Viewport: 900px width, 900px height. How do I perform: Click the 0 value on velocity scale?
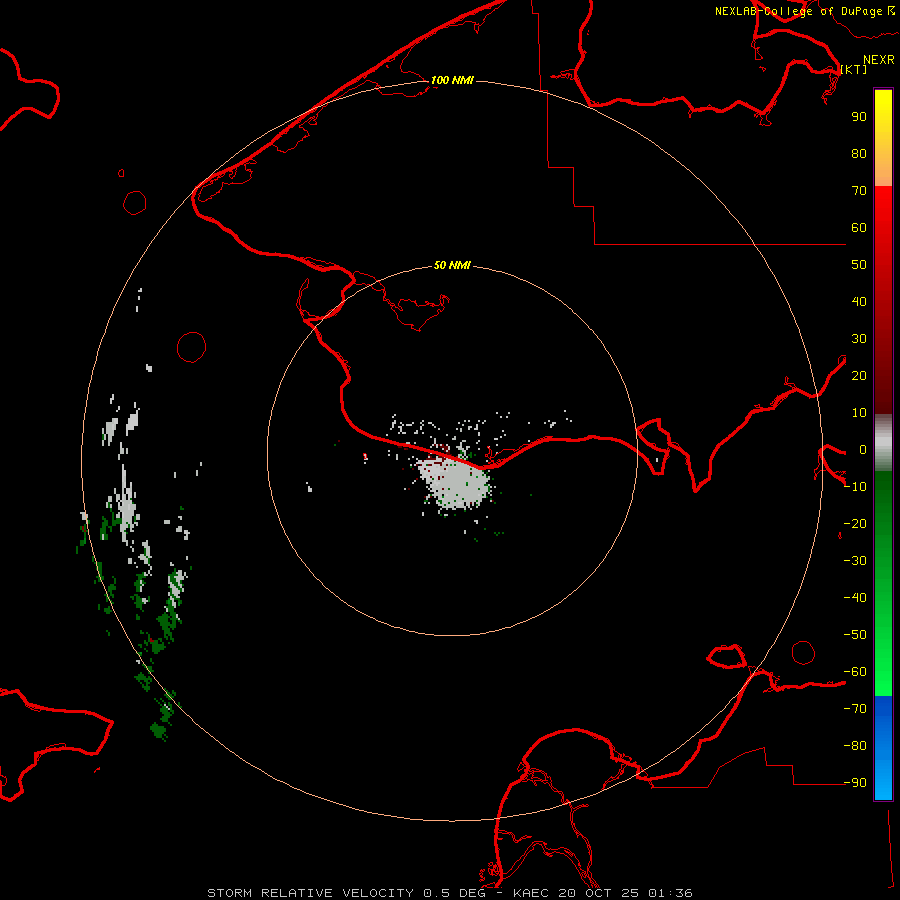click(x=863, y=450)
